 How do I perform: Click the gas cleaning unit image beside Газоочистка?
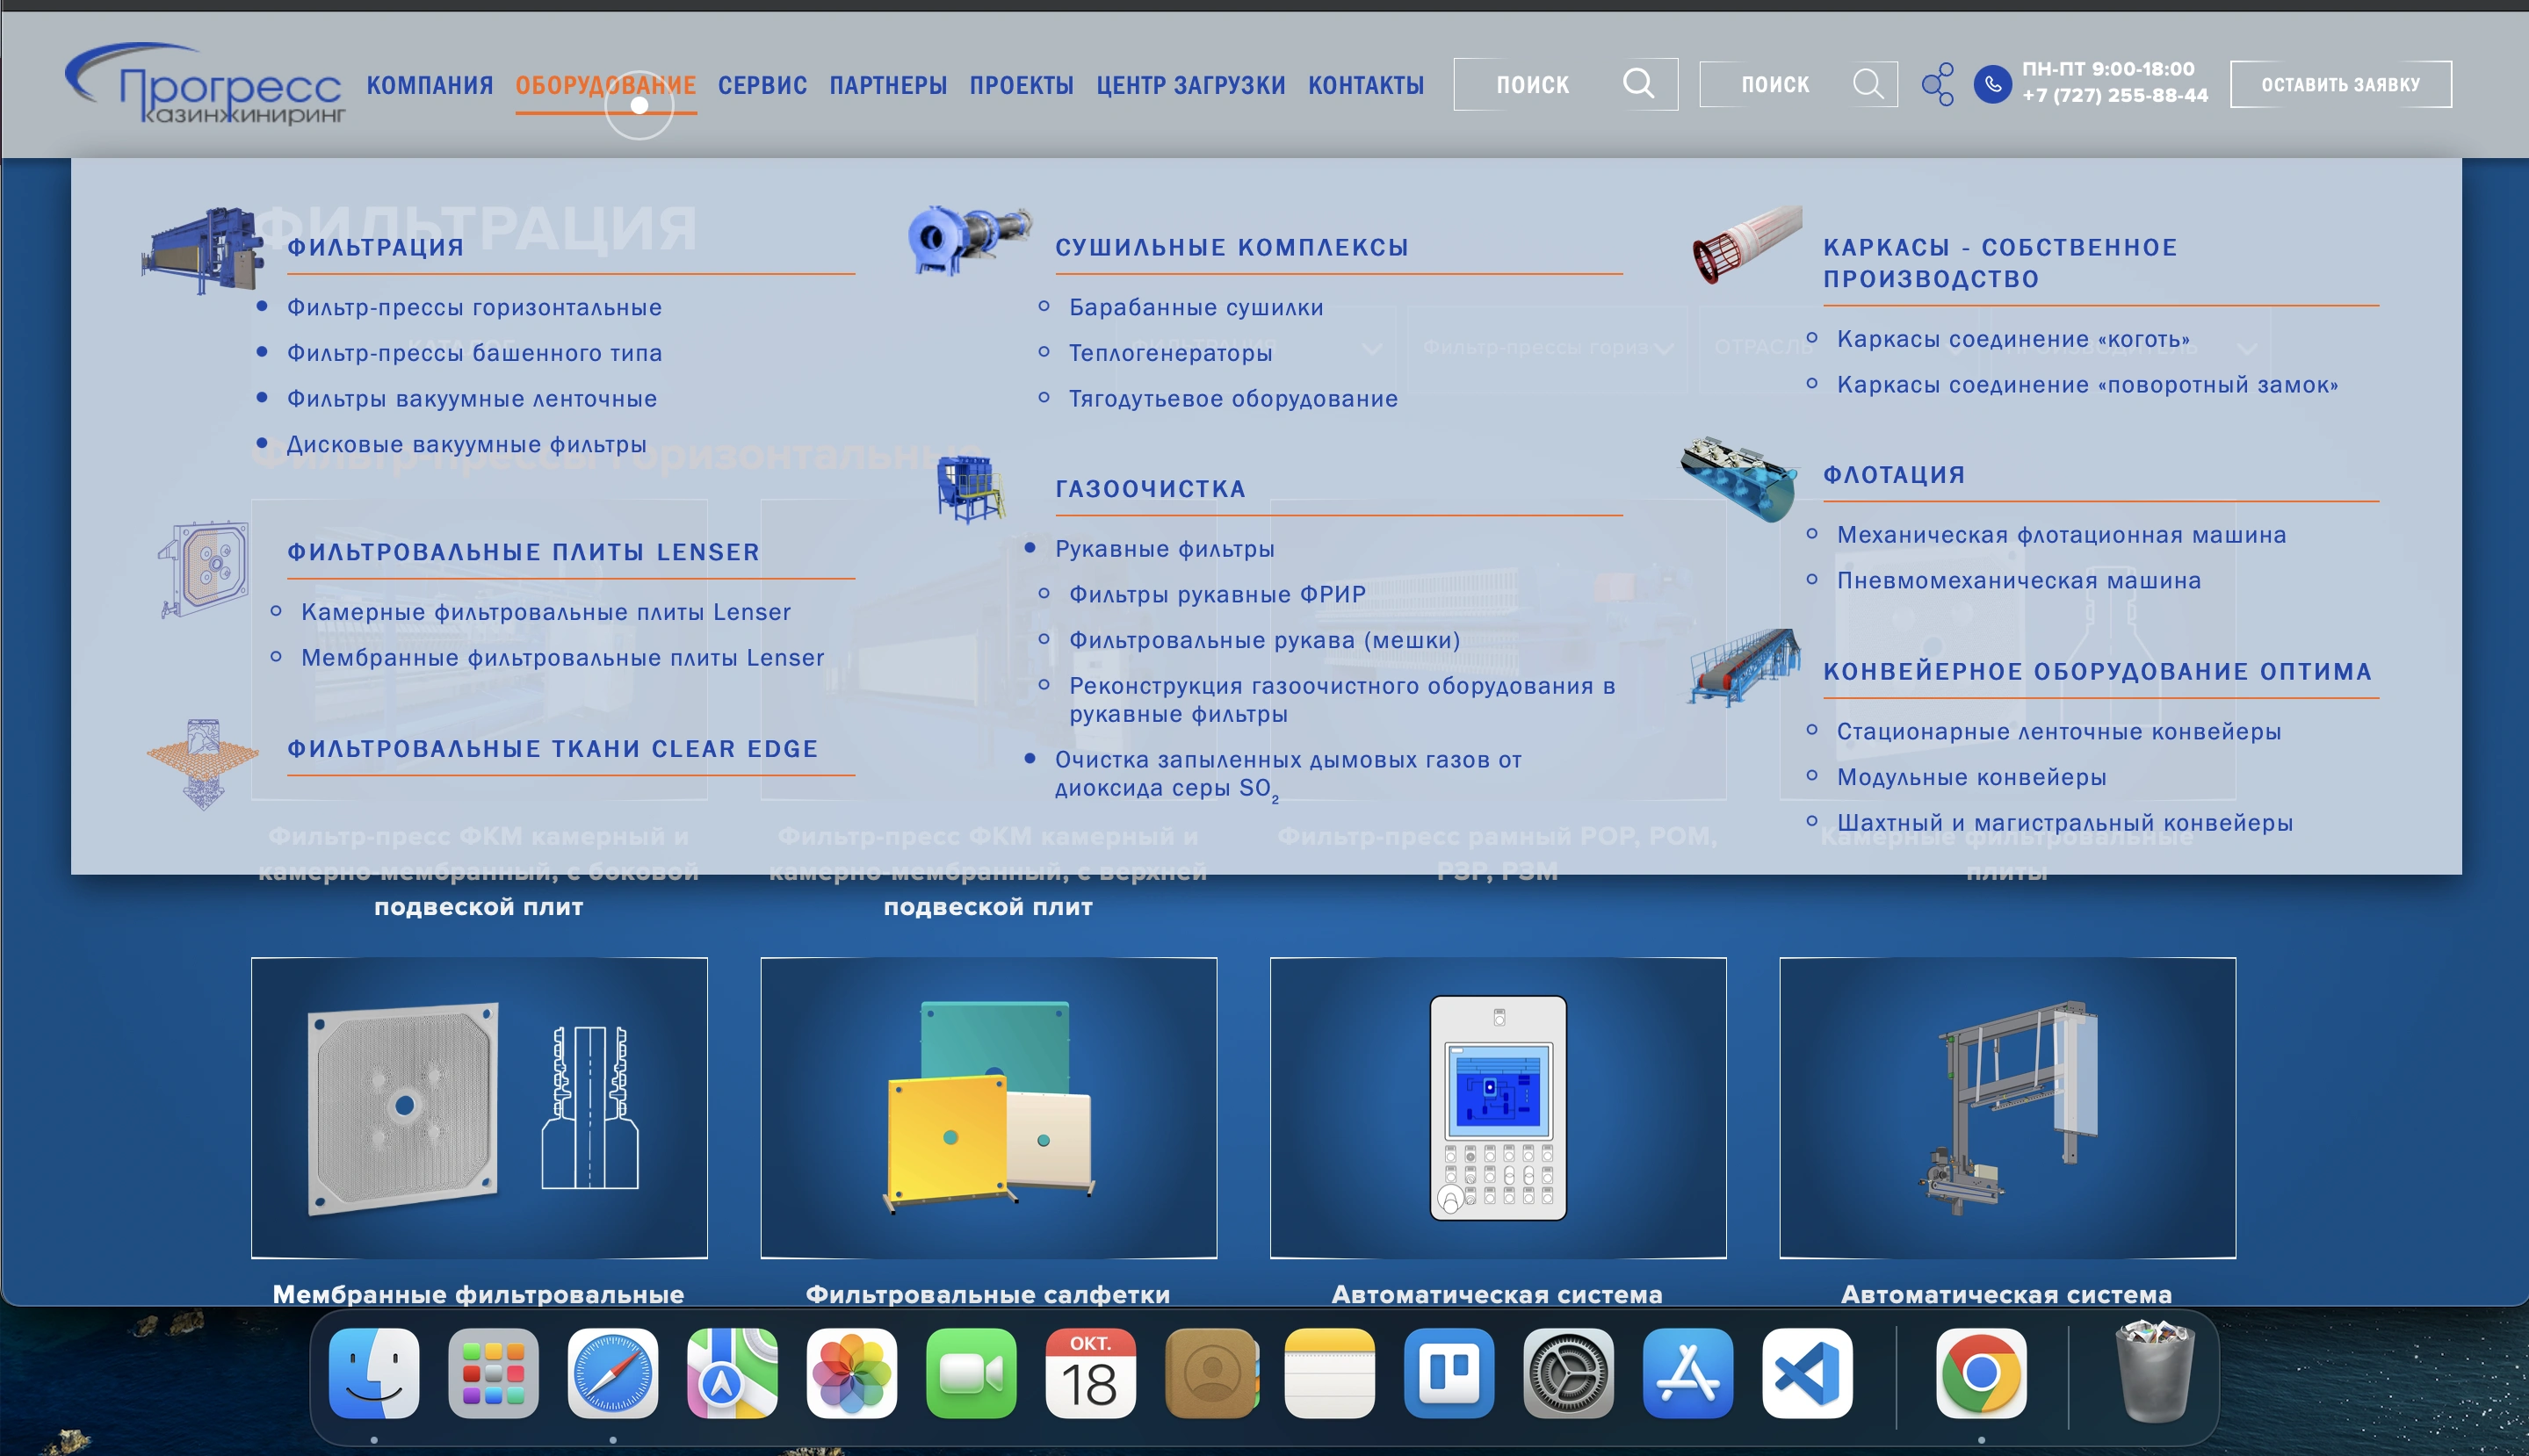(970, 489)
